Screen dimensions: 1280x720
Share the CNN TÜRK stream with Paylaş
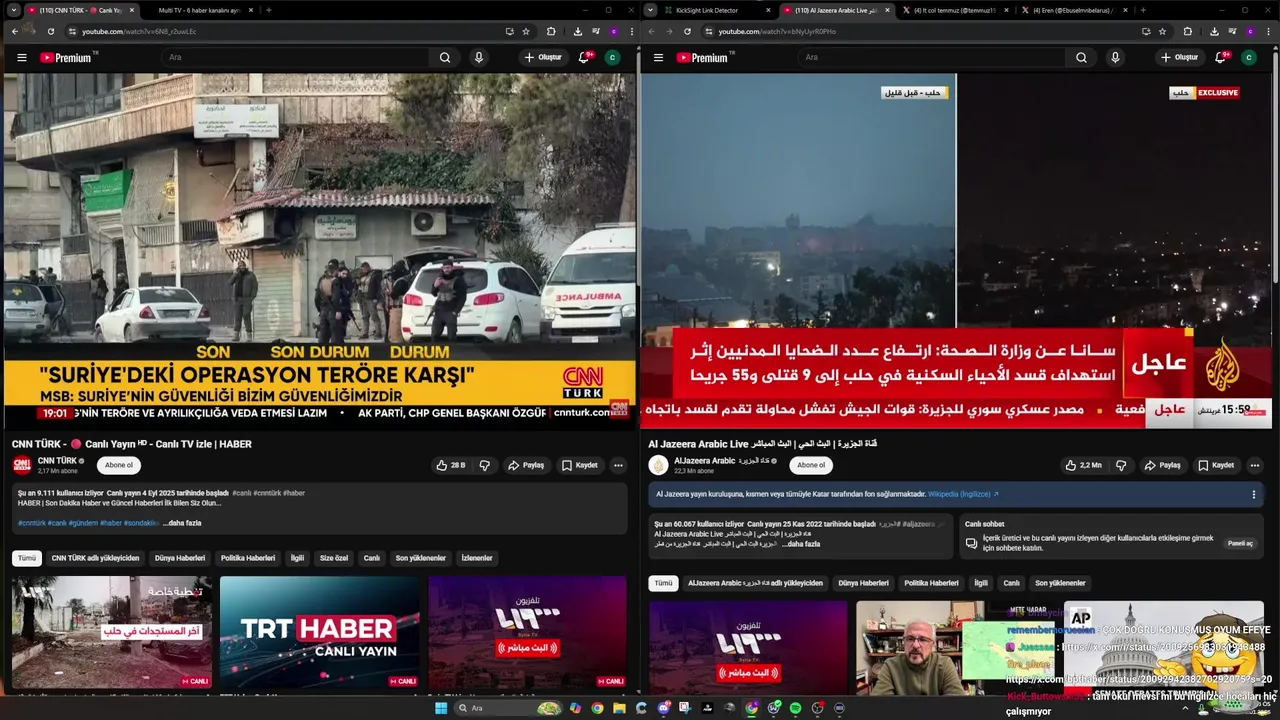pyautogui.click(x=526, y=465)
